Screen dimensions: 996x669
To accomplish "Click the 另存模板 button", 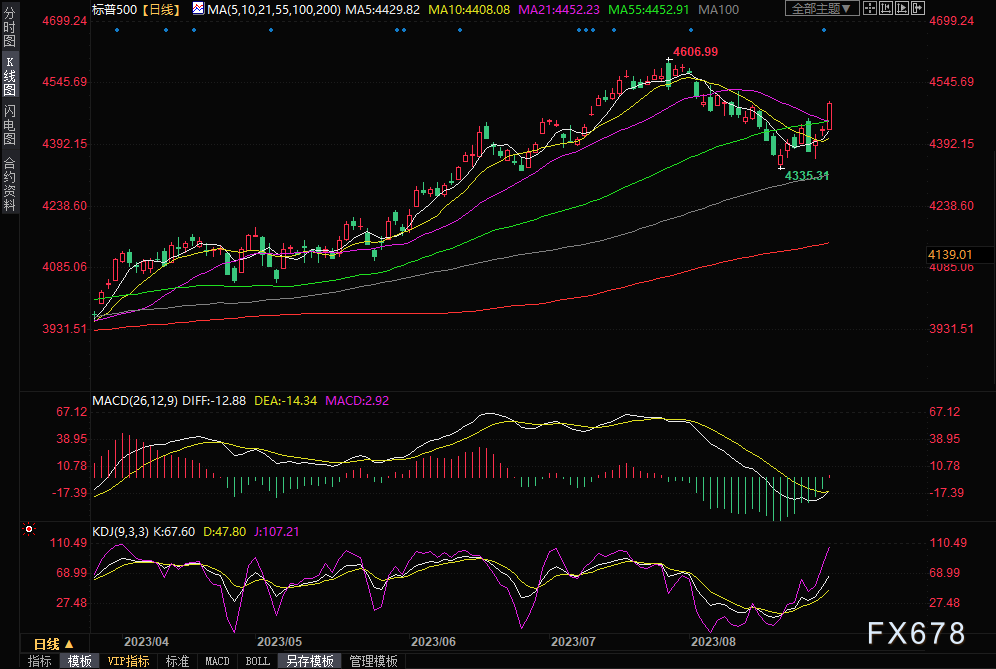I will [307, 661].
